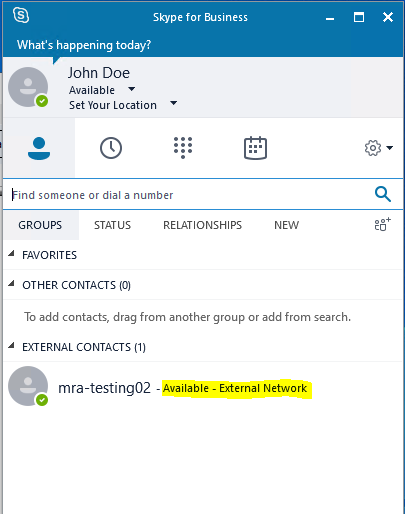Open the Contacts view icon

click(x=39, y=148)
